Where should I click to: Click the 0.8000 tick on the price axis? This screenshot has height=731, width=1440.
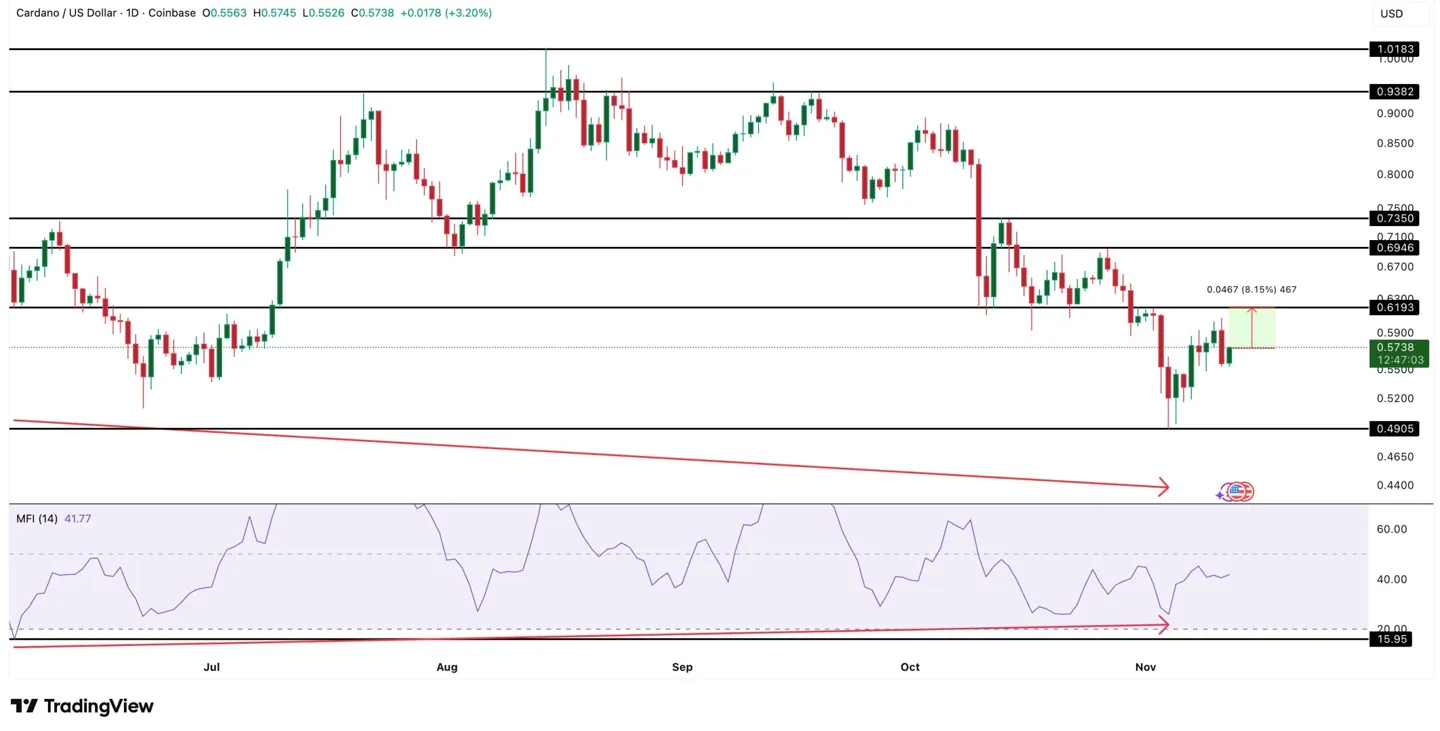pyautogui.click(x=1396, y=175)
